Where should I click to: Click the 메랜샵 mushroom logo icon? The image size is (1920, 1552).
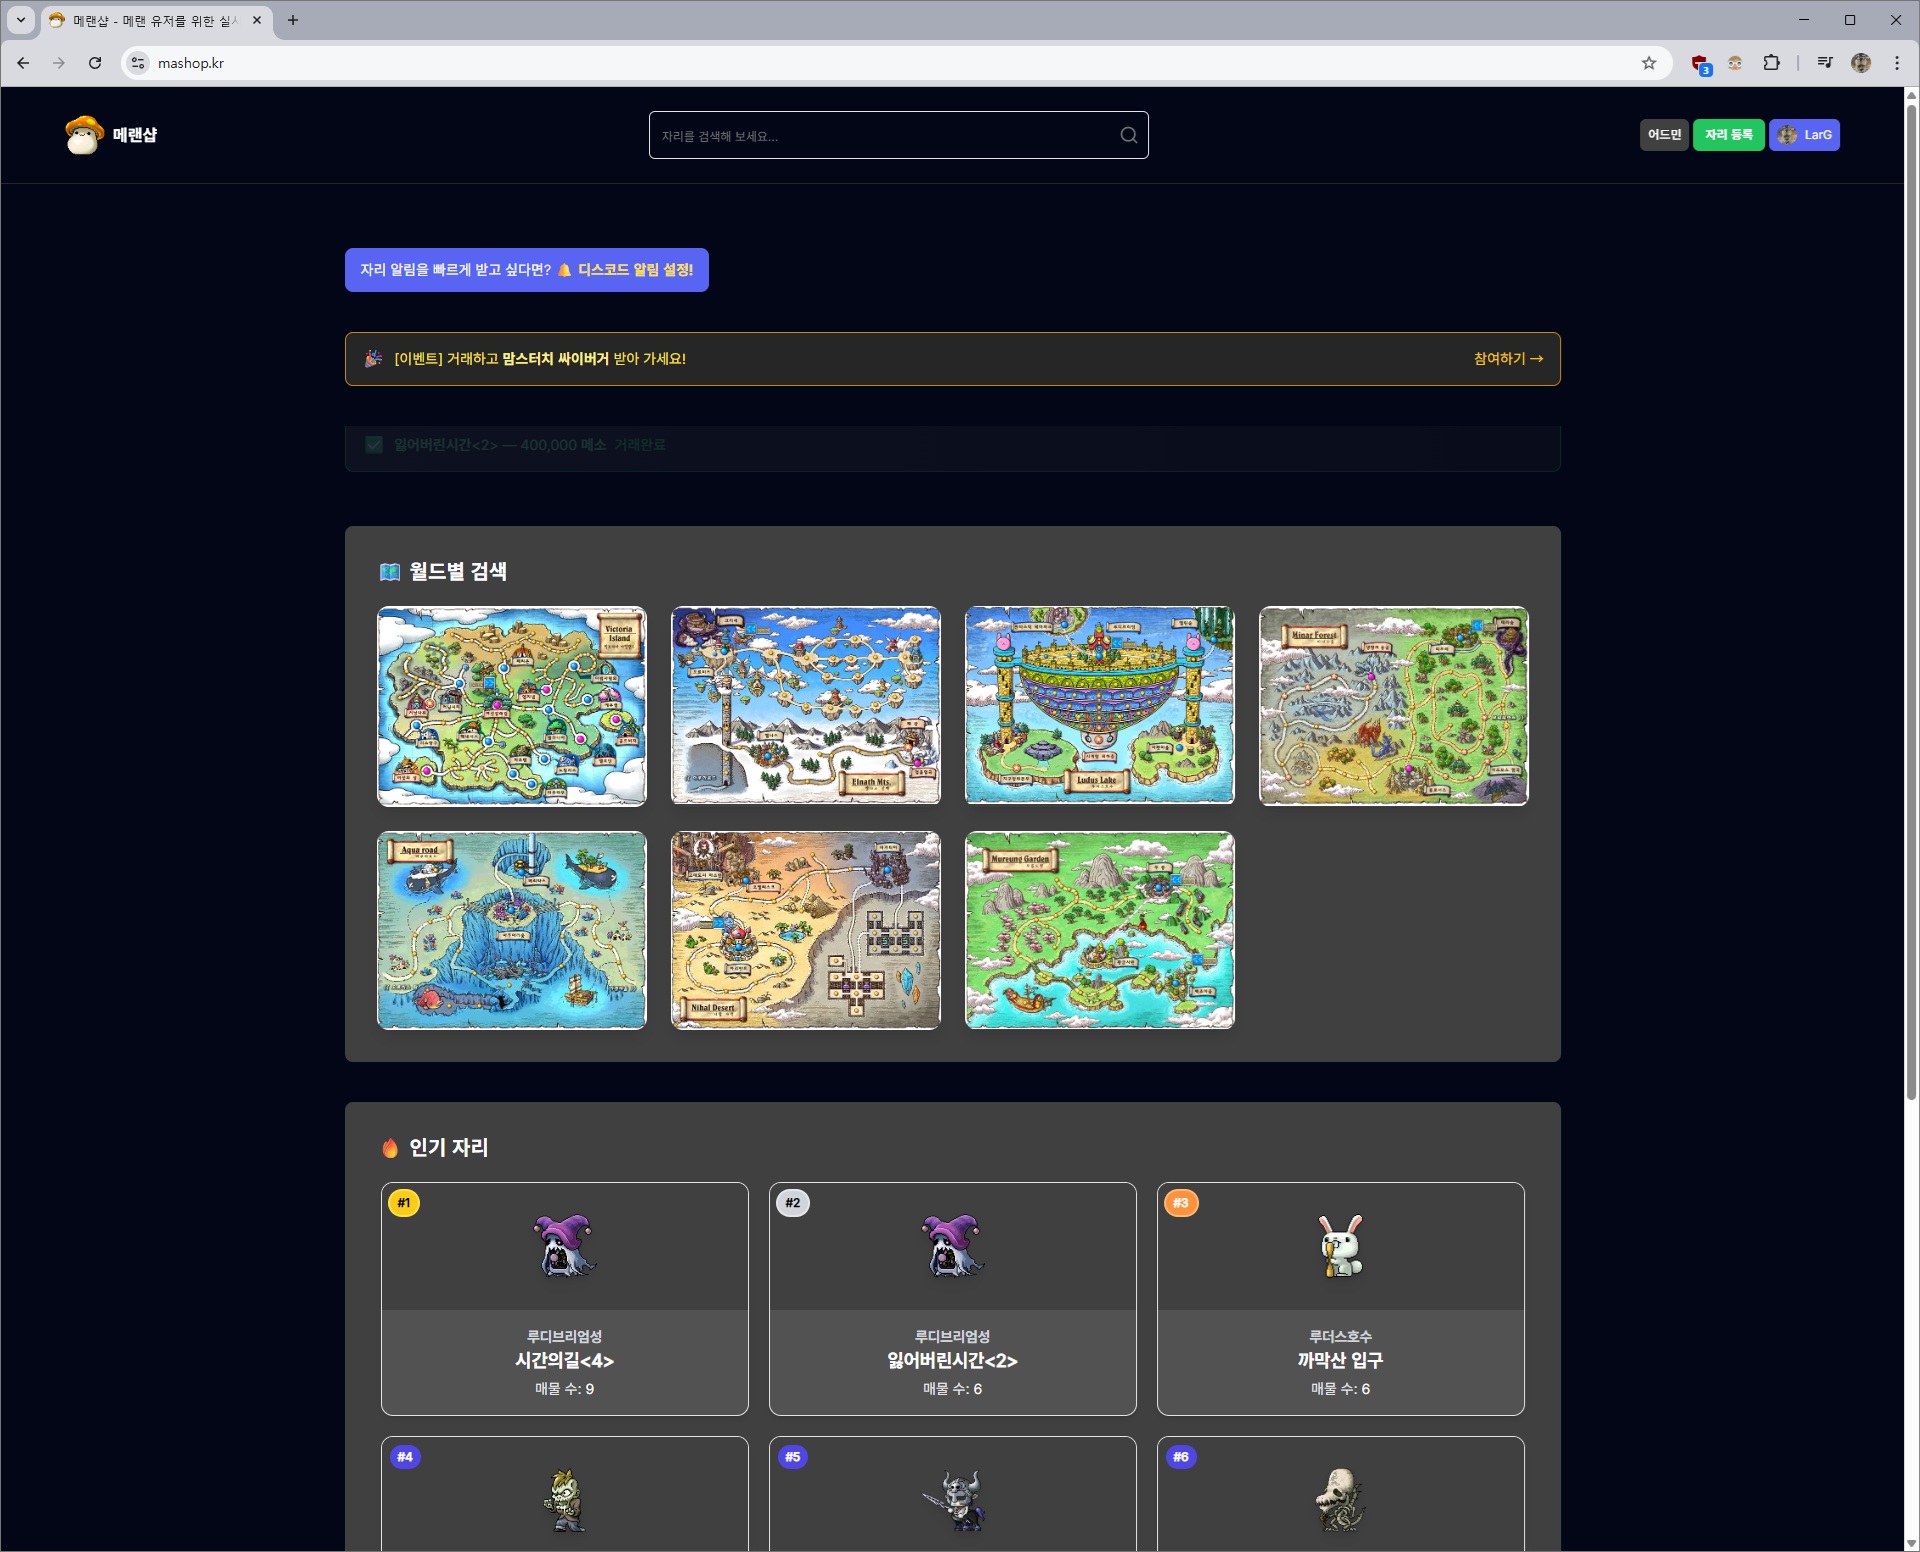tap(84, 135)
